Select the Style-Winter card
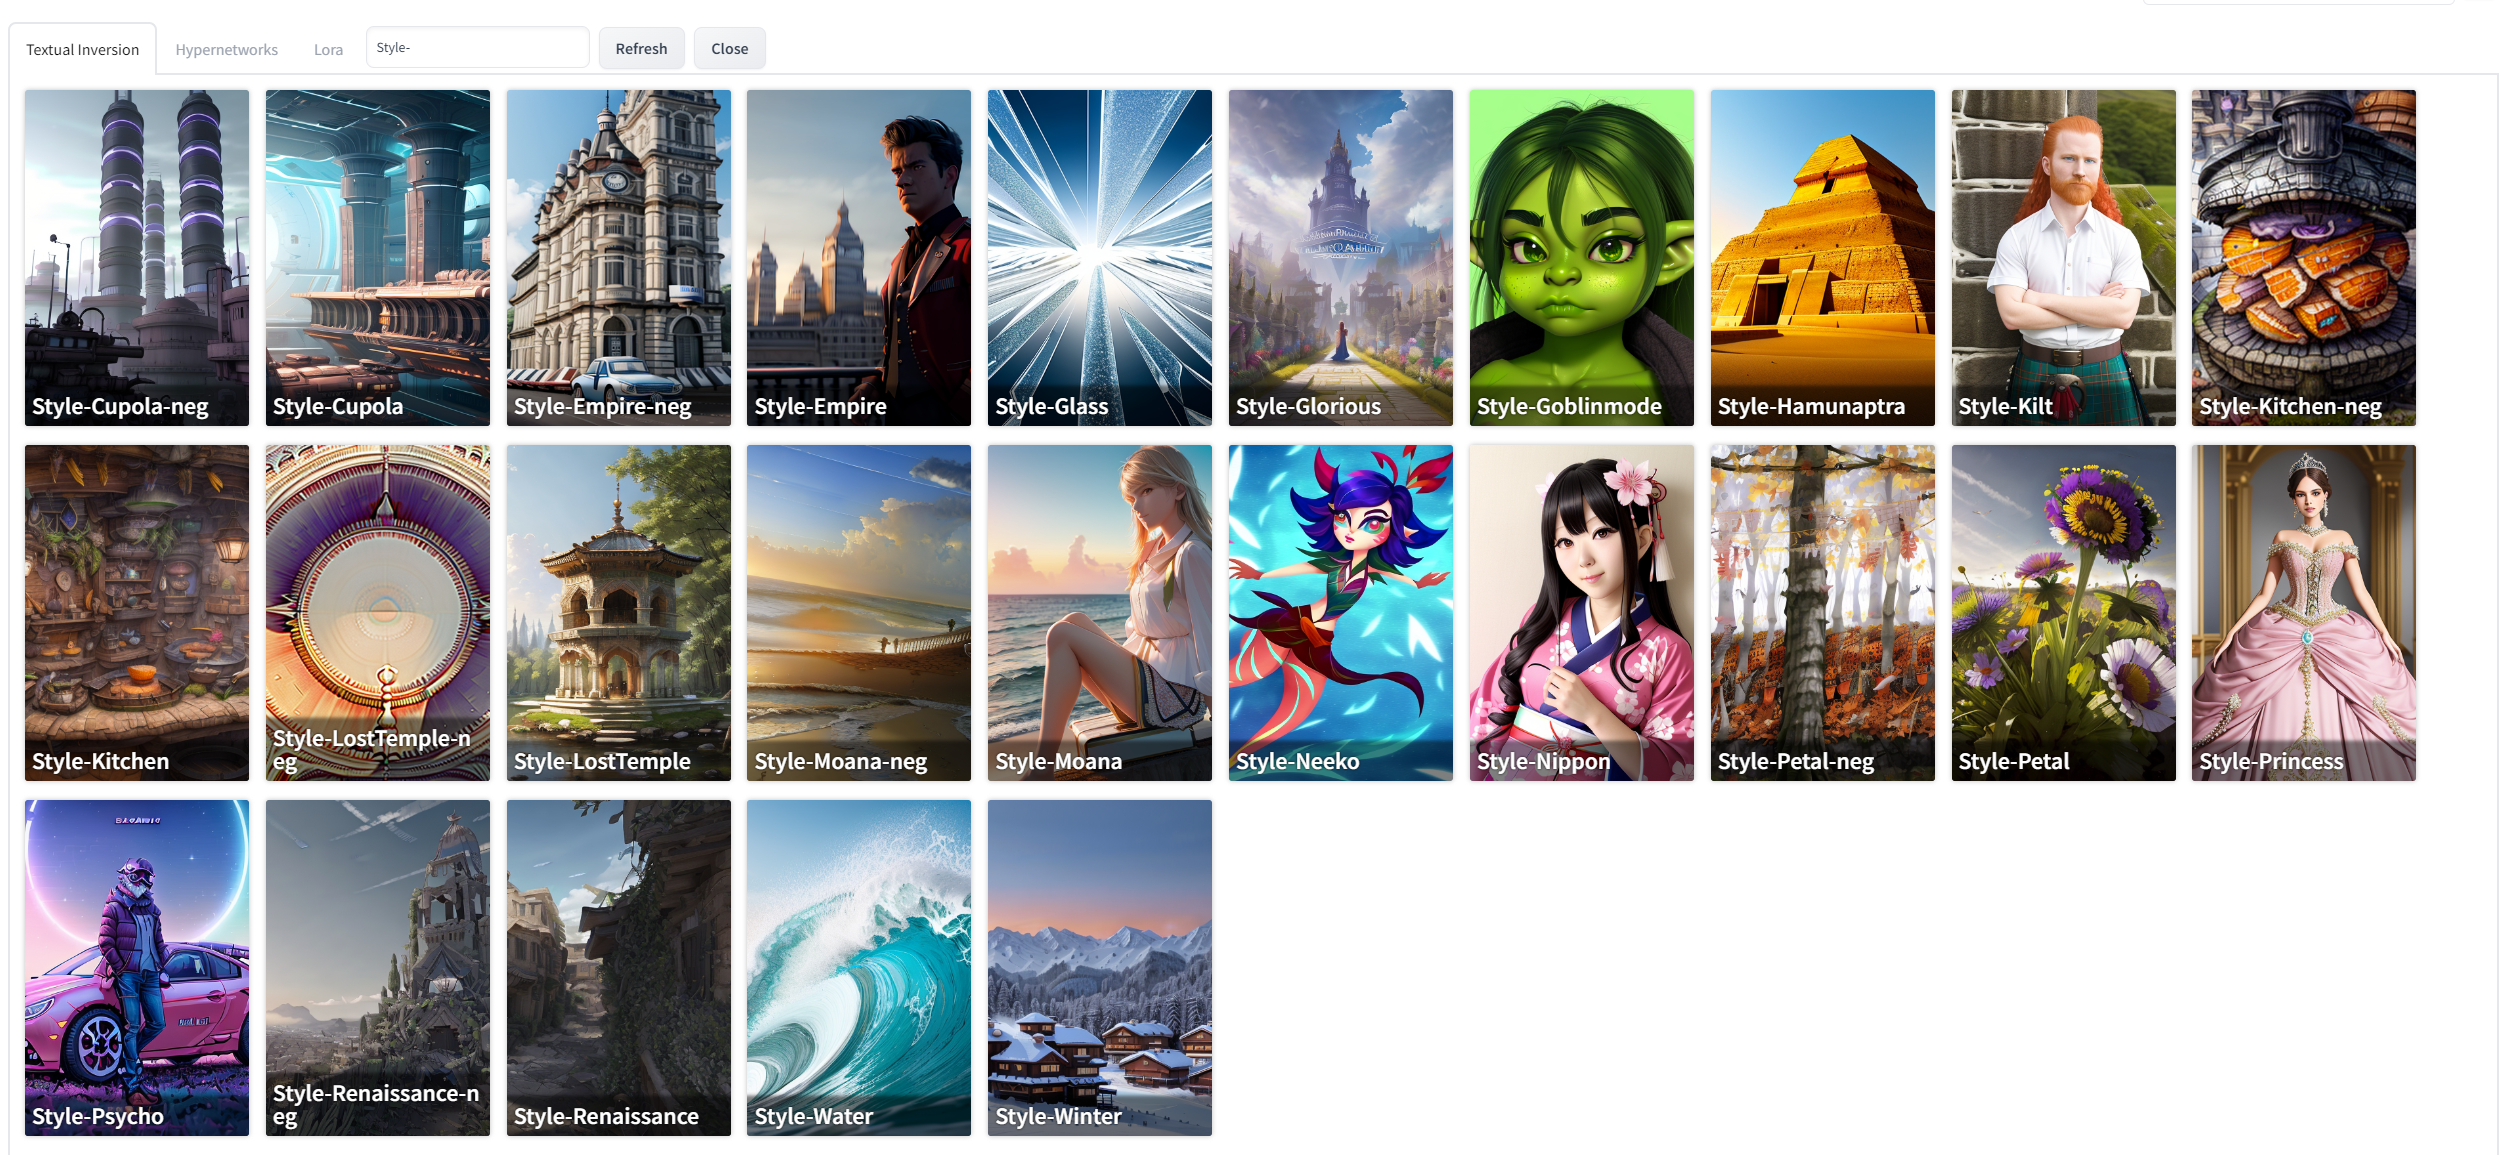 tap(1100, 968)
